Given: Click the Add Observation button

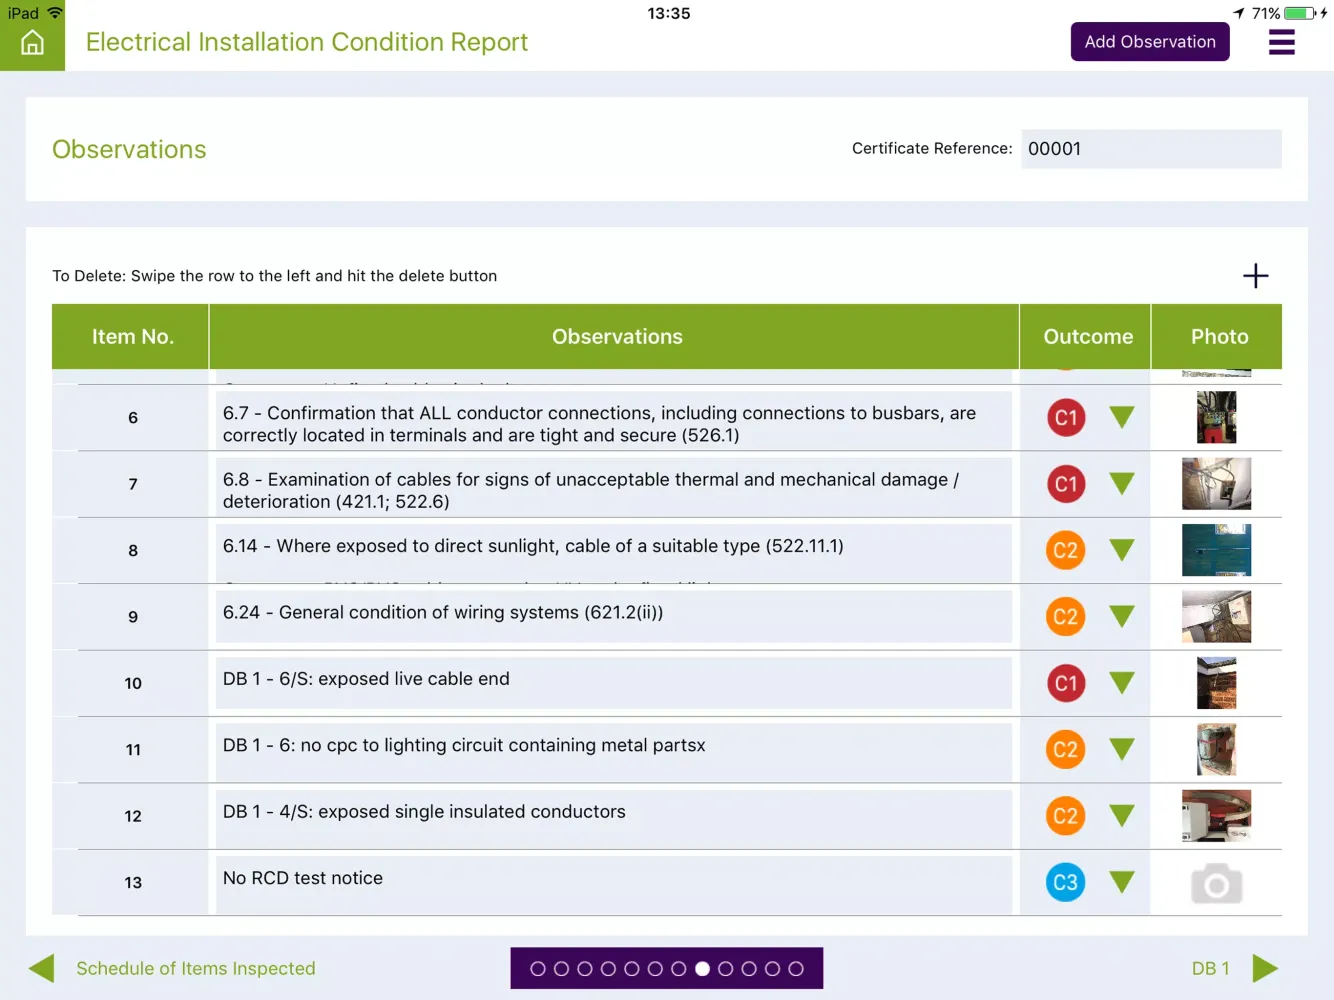Looking at the screenshot, I should point(1150,42).
